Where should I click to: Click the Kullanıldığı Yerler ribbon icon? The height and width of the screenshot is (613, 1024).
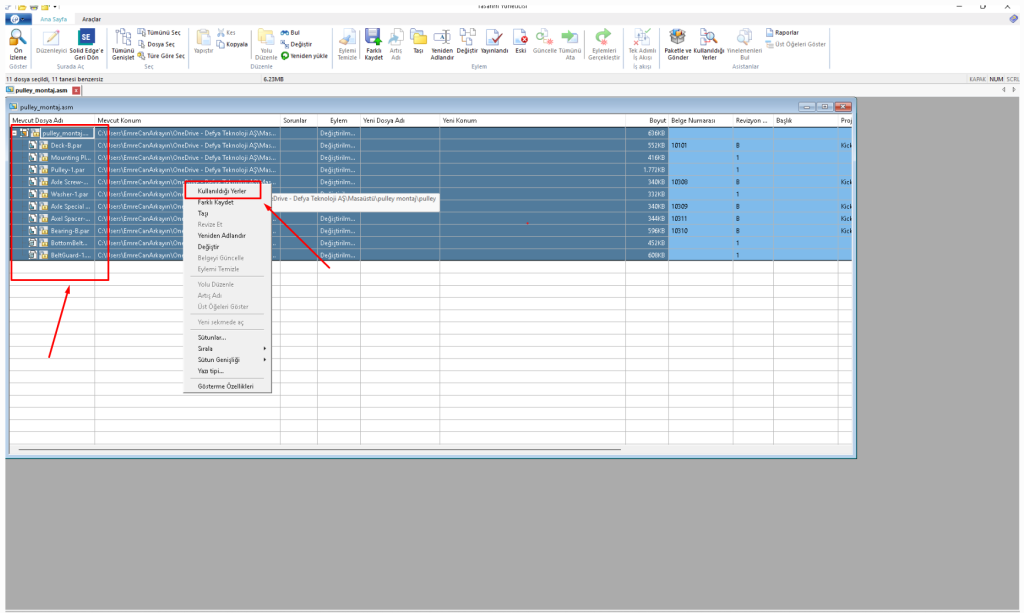(x=708, y=38)
